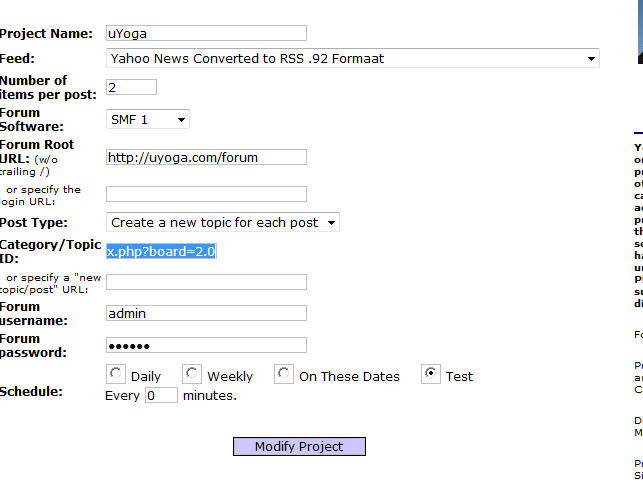Select the Daily schedule radio button

click(x=116, y=375)
